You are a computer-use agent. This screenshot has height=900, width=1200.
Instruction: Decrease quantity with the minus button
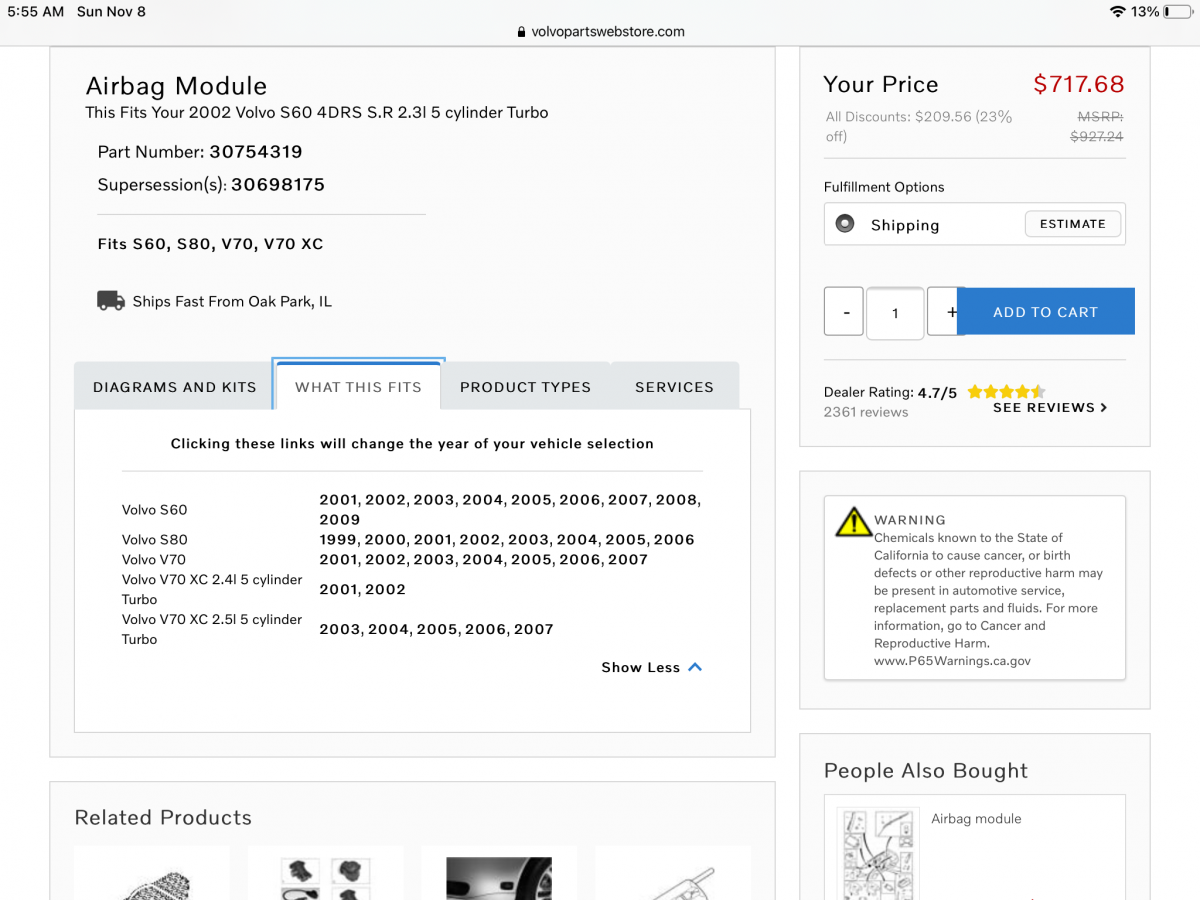[846, 312]
